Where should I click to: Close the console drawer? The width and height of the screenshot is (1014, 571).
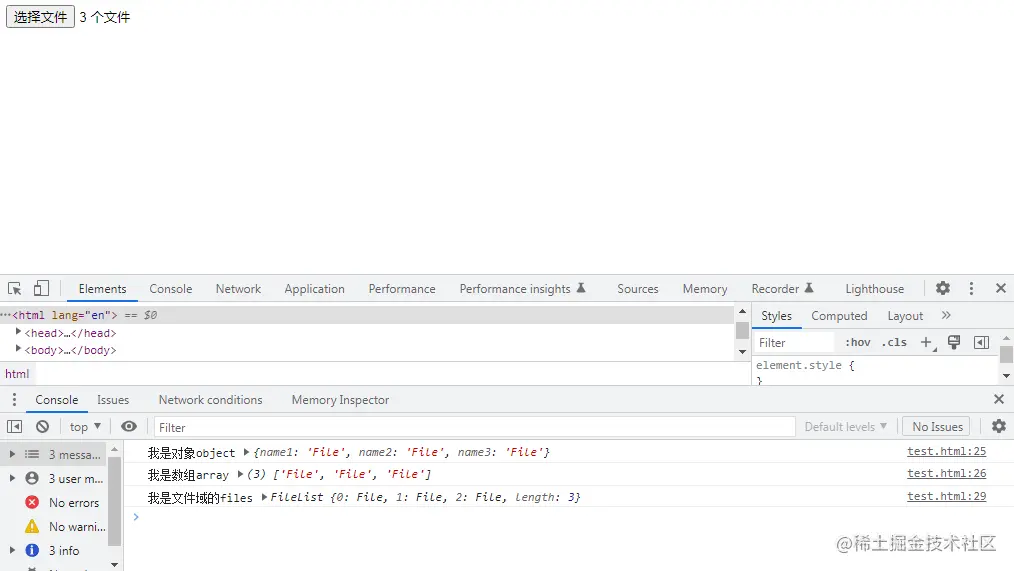coord(998,400)
